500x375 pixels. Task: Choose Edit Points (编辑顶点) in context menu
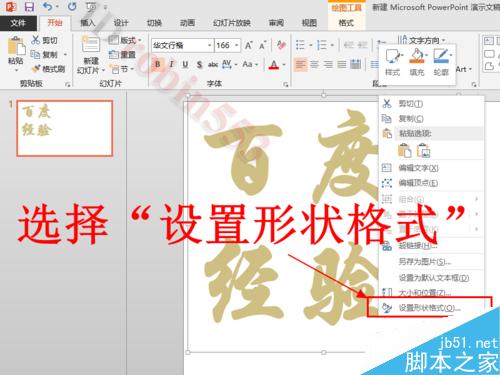(432, 183)
